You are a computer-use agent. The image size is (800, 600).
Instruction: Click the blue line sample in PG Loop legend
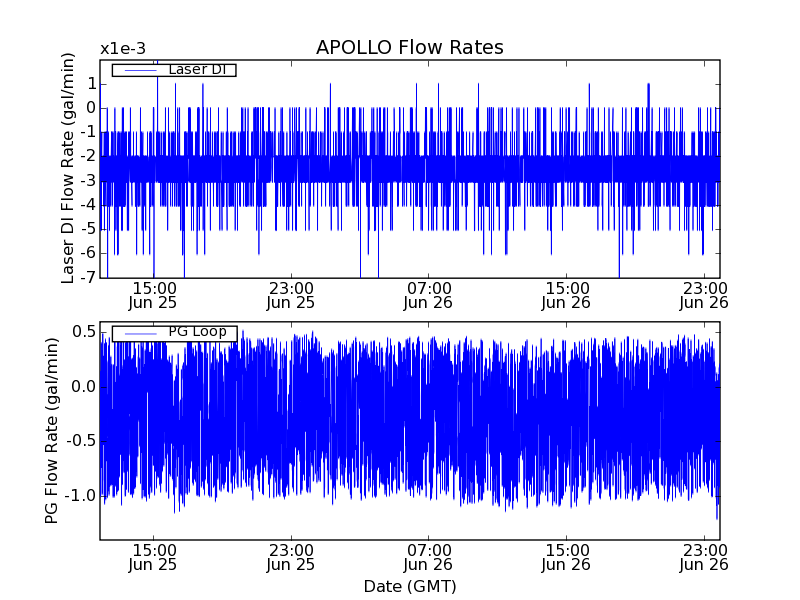click(x=139, y=333)
